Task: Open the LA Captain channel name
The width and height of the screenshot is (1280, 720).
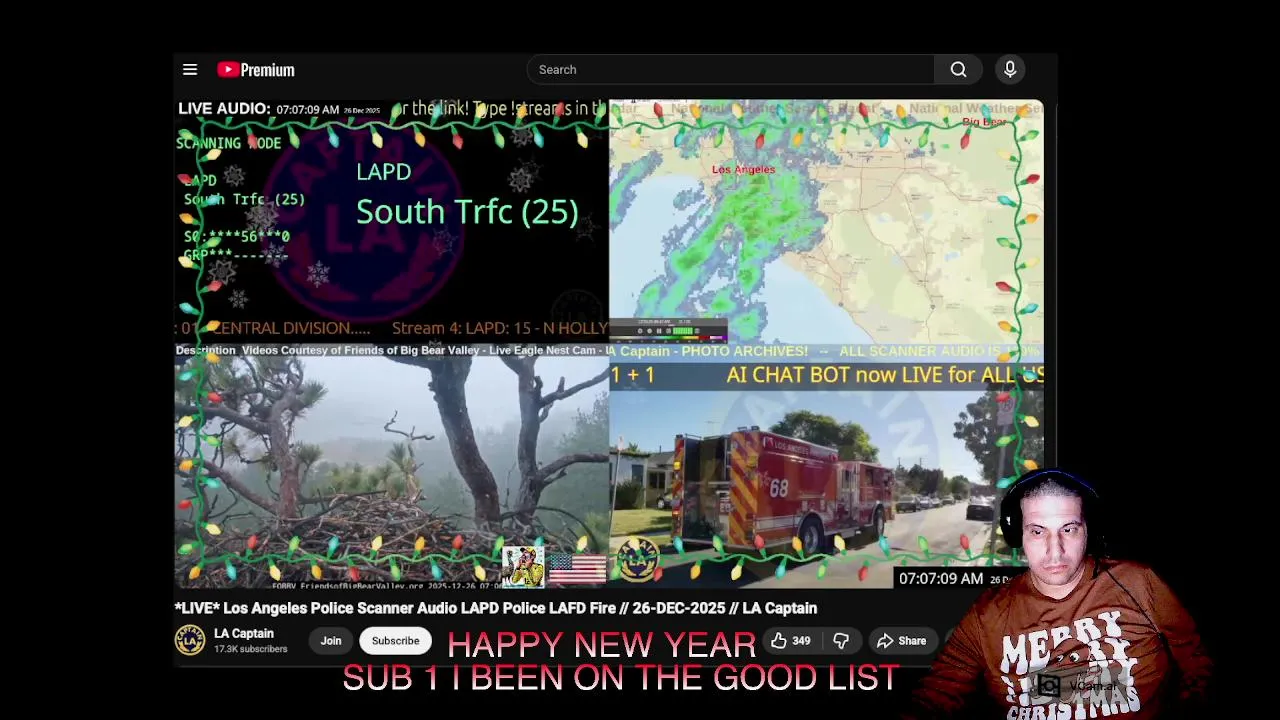Action: click(243, 633)
